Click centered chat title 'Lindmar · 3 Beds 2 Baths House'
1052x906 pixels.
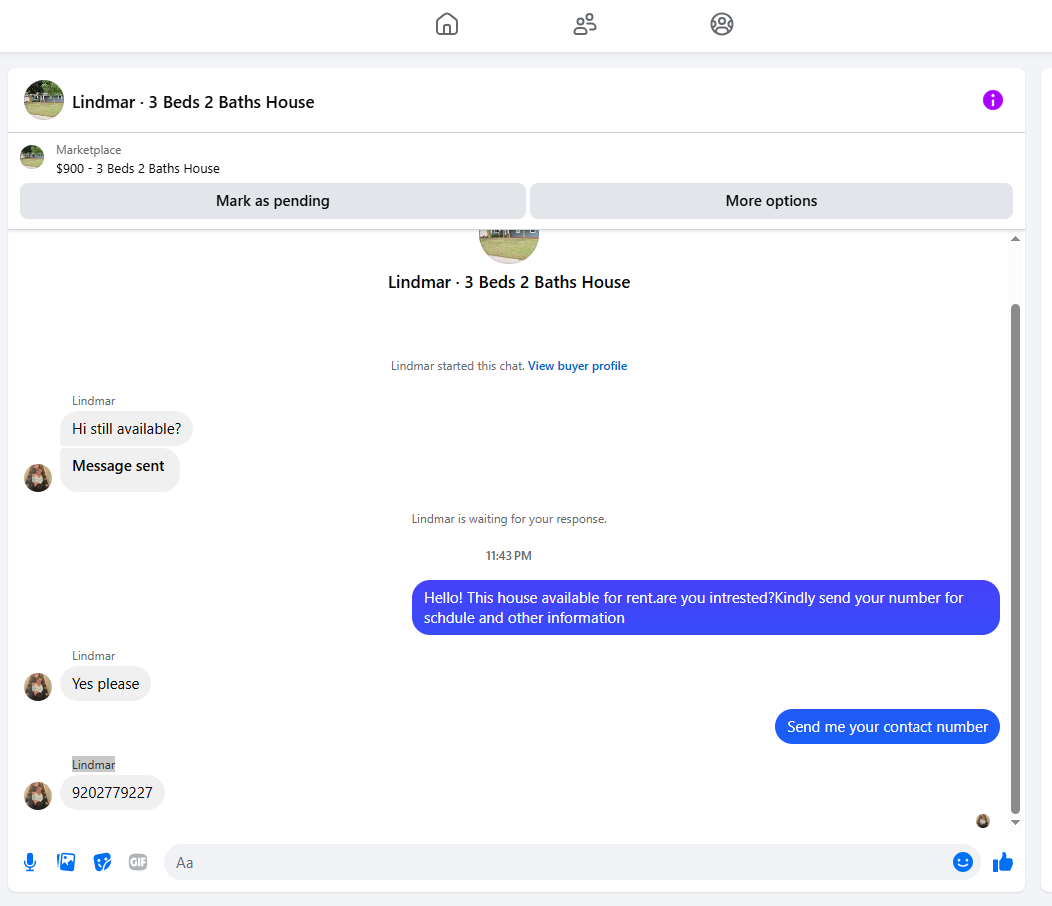(509, 282)
